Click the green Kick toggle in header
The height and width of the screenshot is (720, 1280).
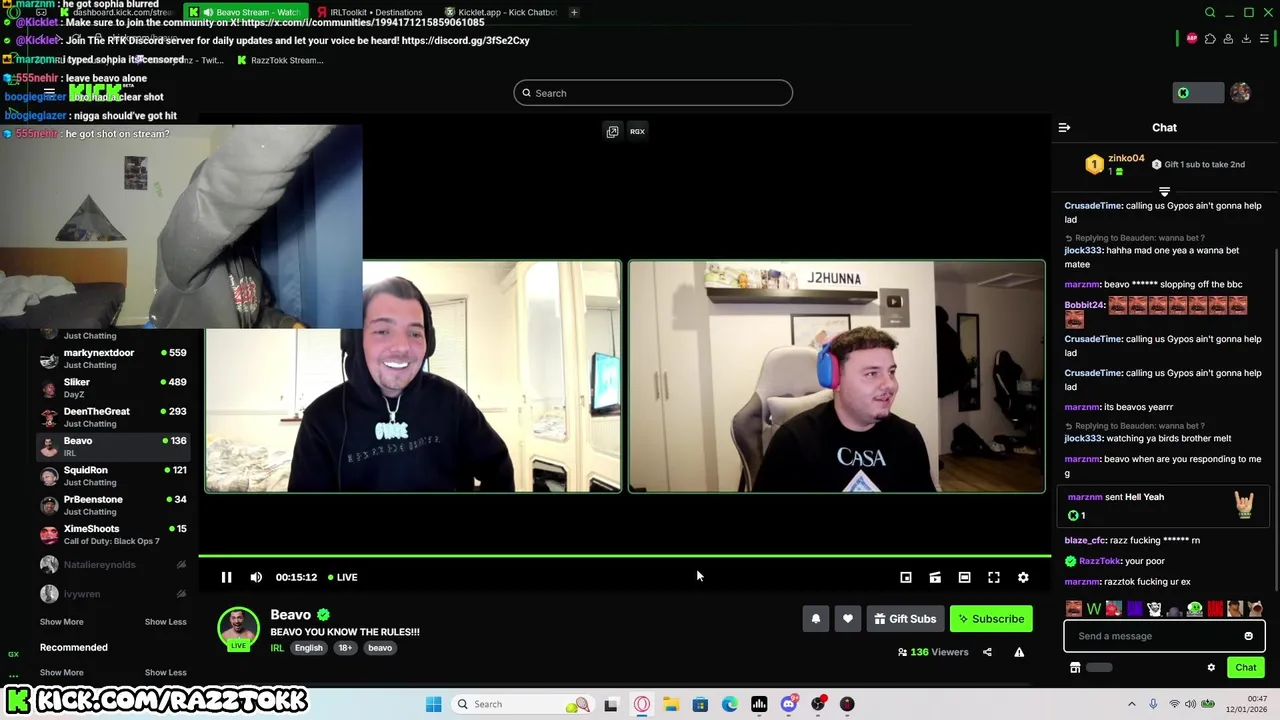[1198, 93]
